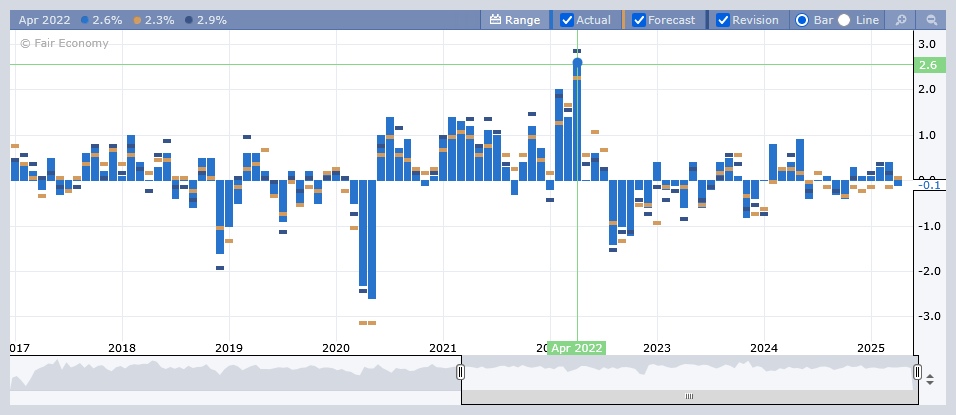Image resolution: width=956 pixels, height=415 pixels.
Task: Click the Apr 2022 date label on axis
Action: coord(576,348)
